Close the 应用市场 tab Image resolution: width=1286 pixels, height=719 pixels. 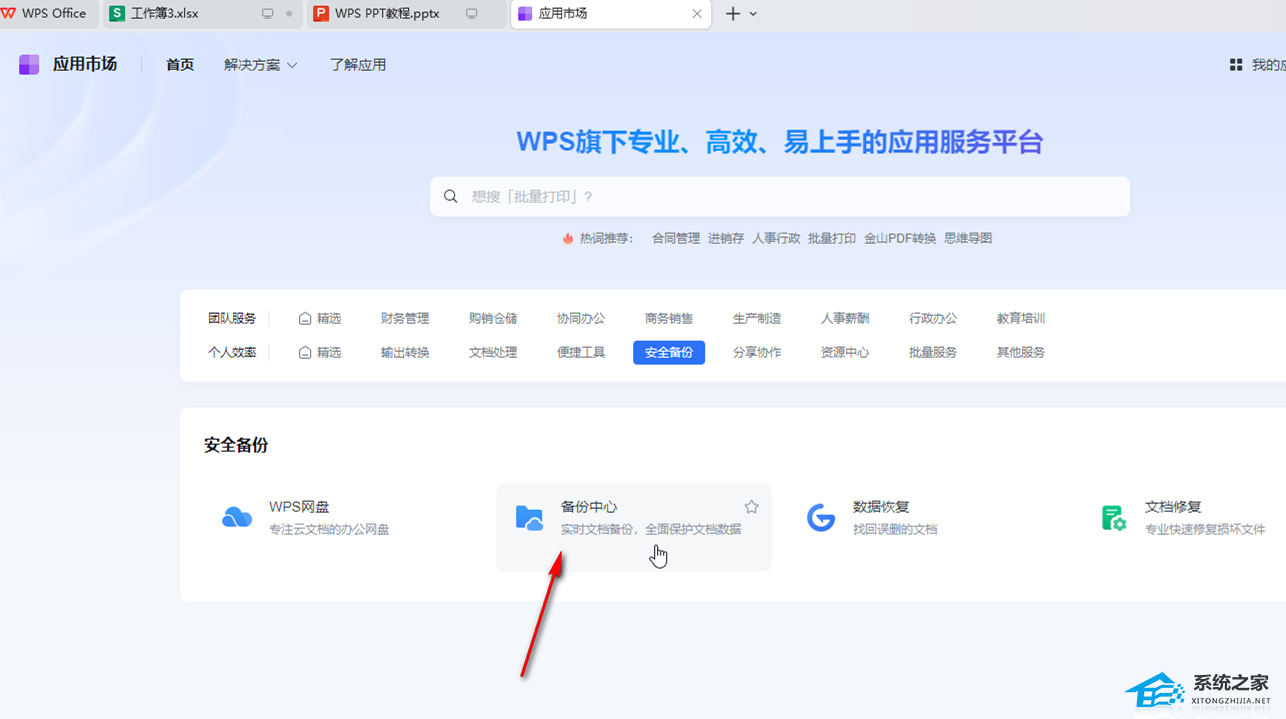pyautogui.click(x=697, y=14)
